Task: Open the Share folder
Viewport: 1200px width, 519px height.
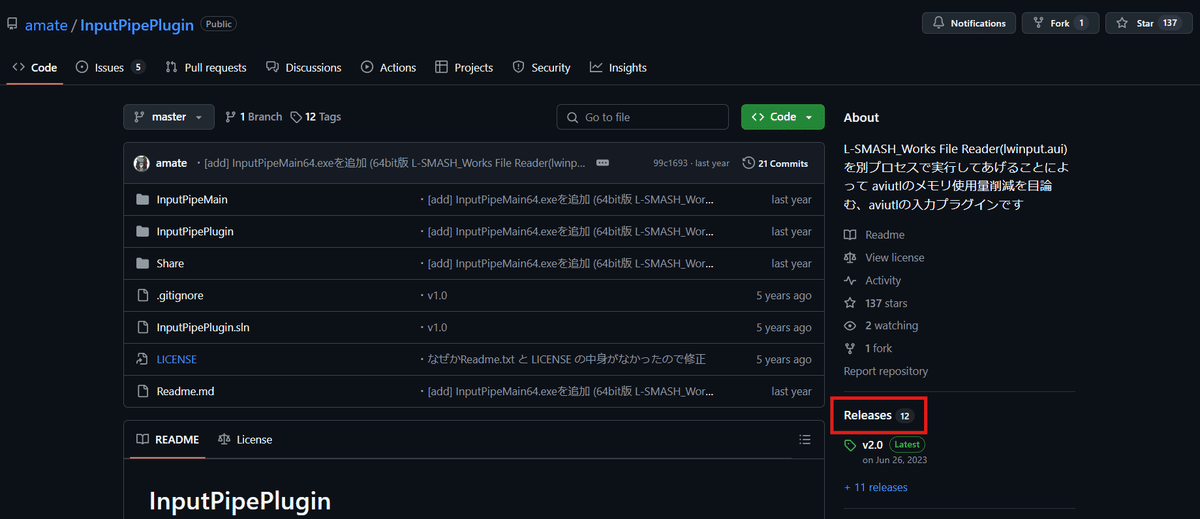Action: point(170,264)
